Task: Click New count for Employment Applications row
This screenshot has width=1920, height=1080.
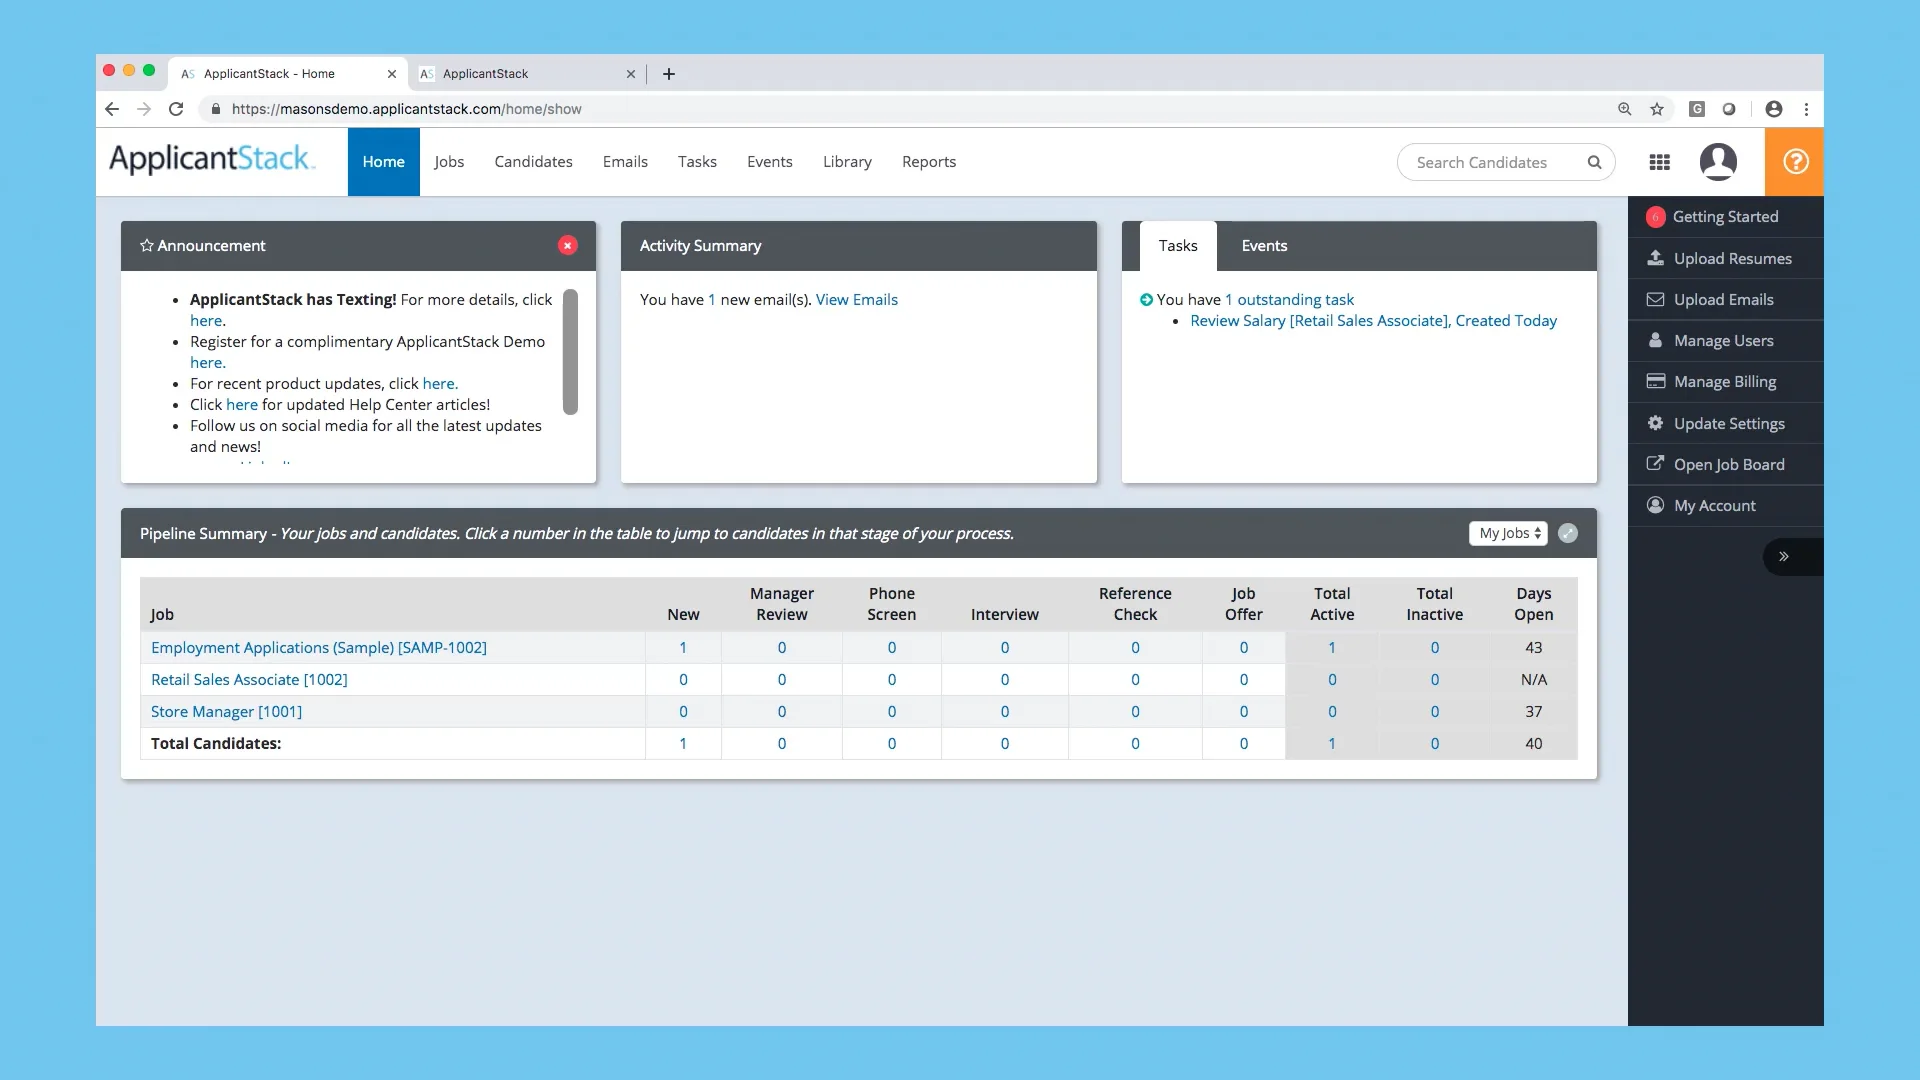Action: (683, 648)
